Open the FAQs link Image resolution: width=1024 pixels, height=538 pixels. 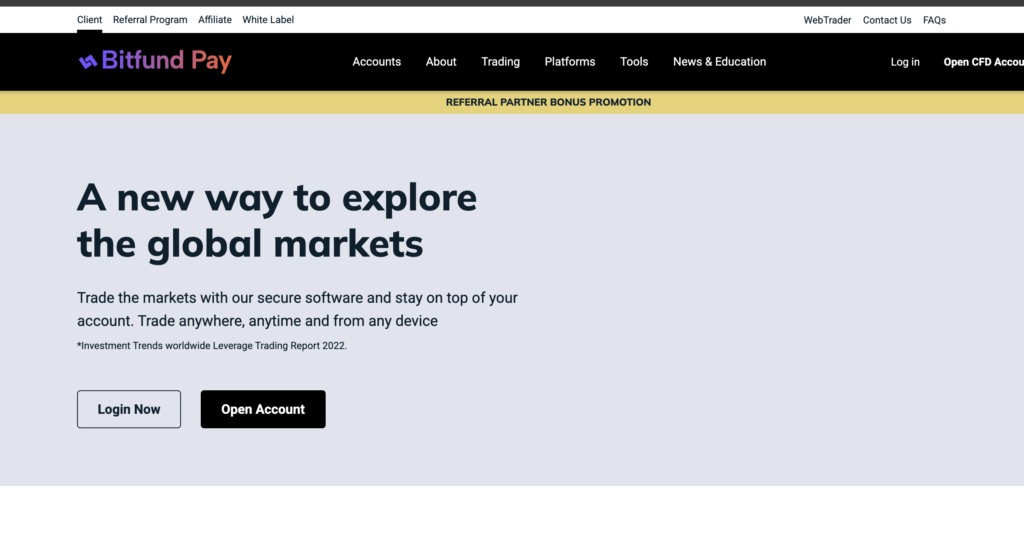tap(934, 20)
